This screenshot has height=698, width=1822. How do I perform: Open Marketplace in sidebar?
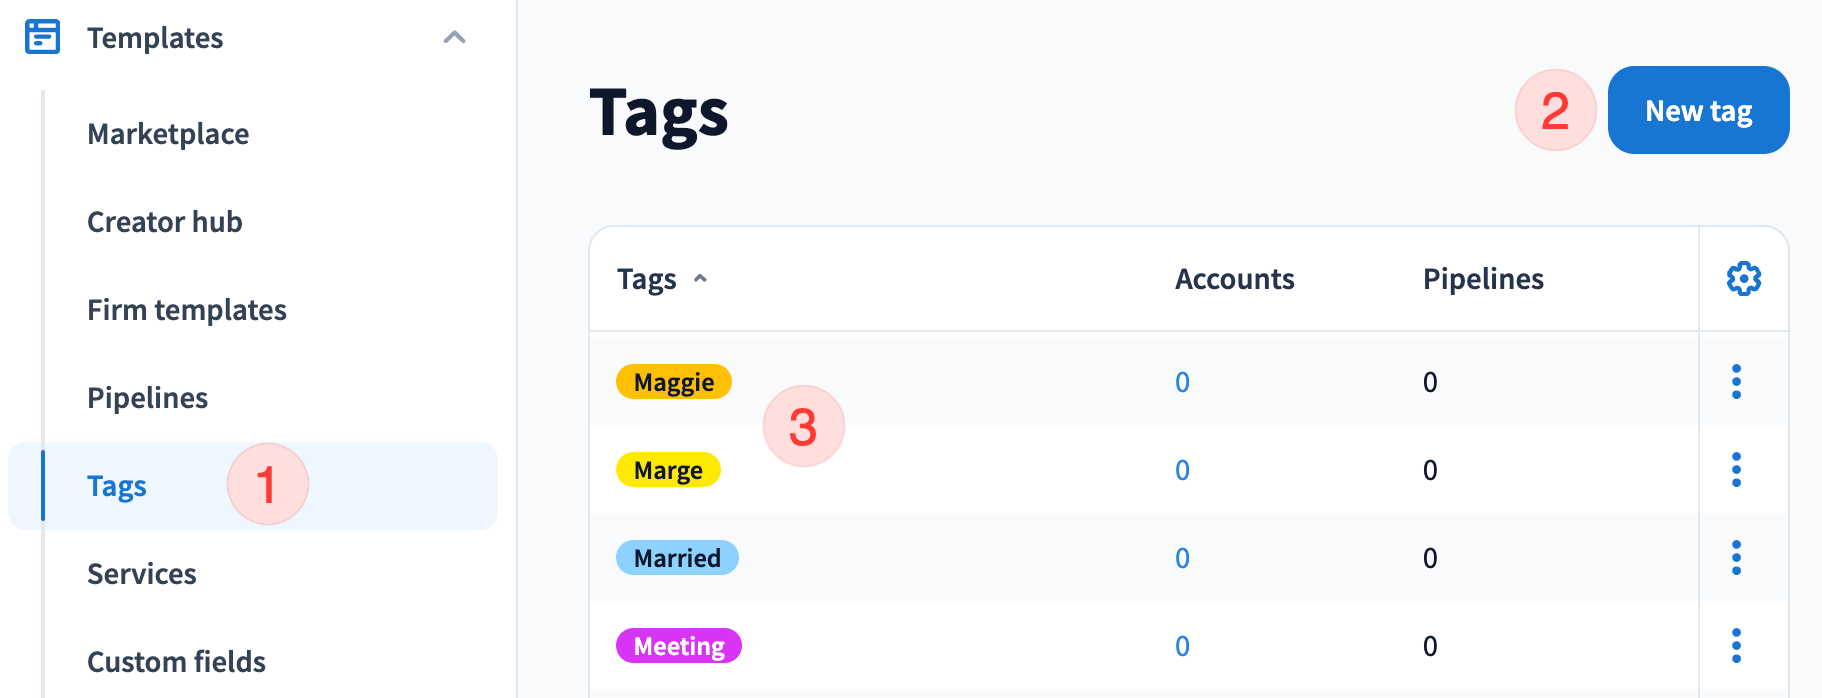[x=168, y=134]
